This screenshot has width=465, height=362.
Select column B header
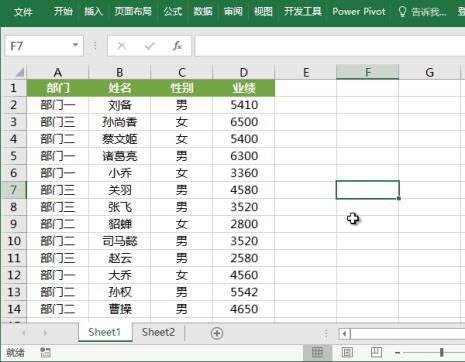click(120, 72)
